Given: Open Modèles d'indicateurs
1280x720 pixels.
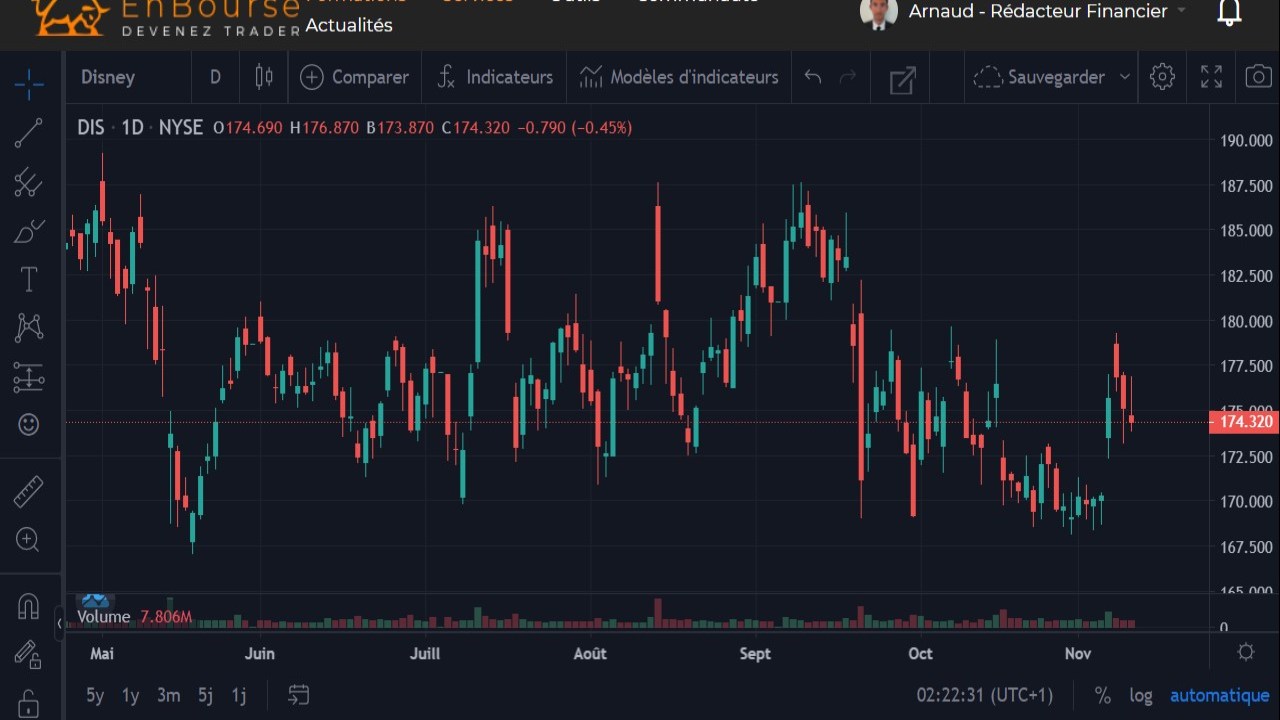Looking at the screenshot, I should 678,77.
